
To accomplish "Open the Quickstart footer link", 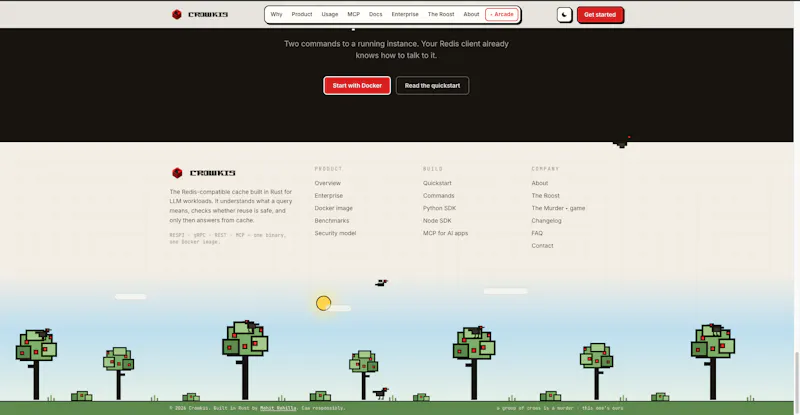I will click(437, 183).
